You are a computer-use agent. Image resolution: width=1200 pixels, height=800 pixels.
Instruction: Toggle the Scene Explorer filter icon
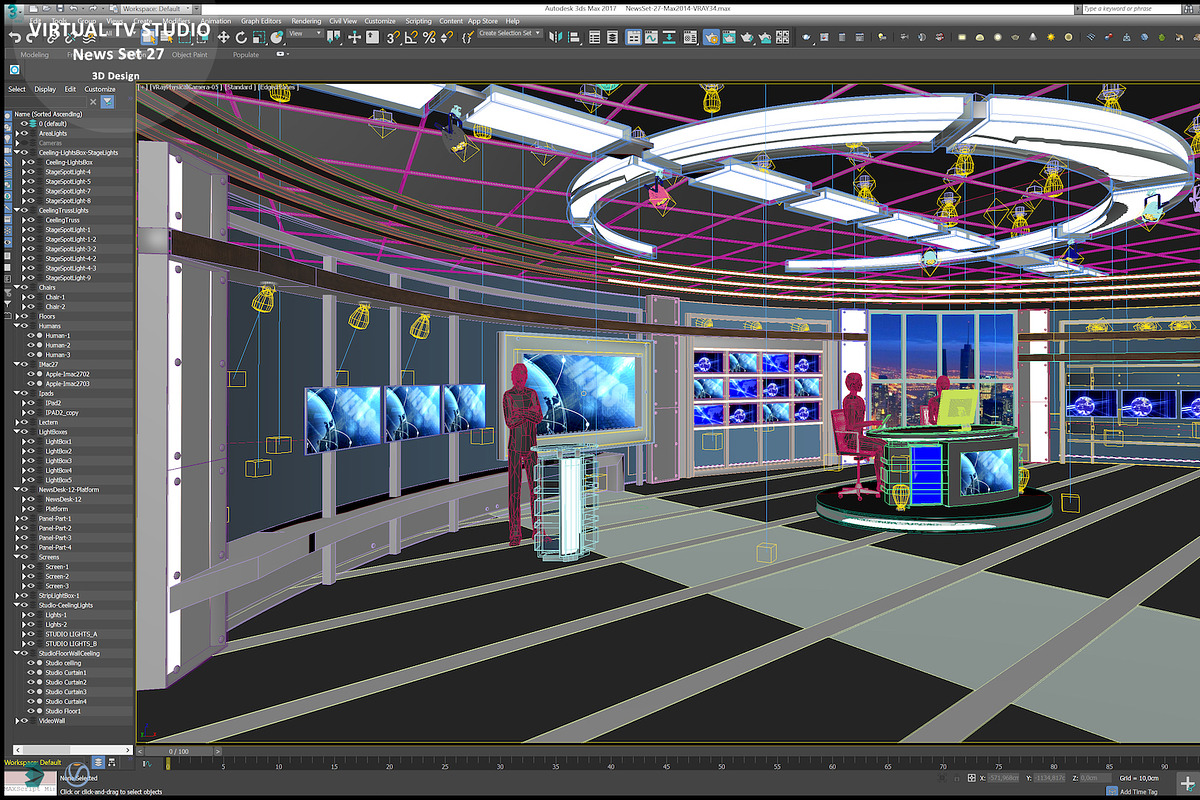[108, 101]
